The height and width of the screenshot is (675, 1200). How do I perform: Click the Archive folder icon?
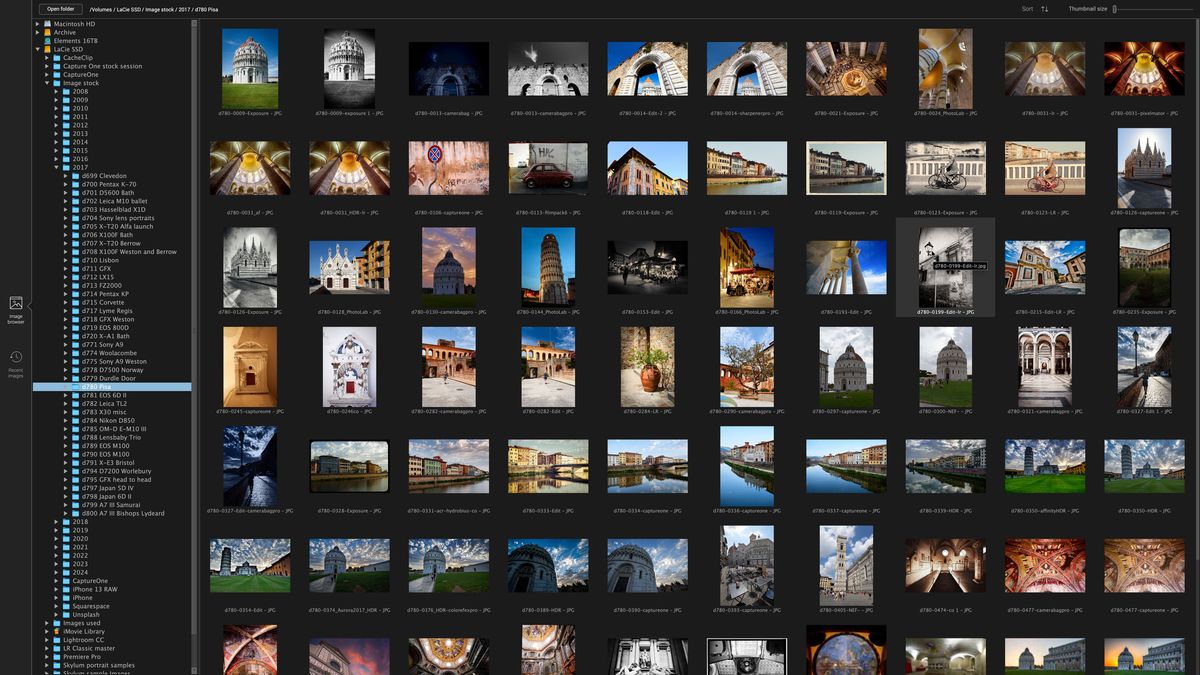pyautogui.click(x=47, y=32)
